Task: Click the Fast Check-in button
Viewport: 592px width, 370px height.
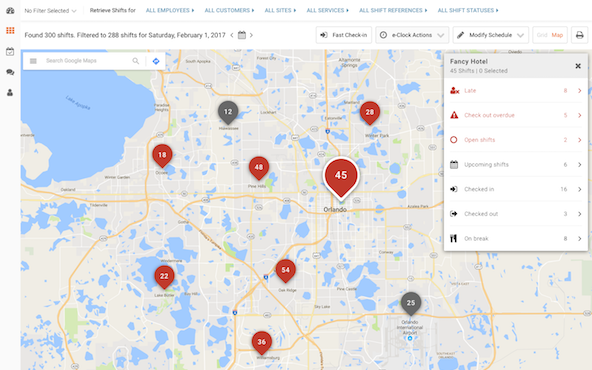Action: 344,35
